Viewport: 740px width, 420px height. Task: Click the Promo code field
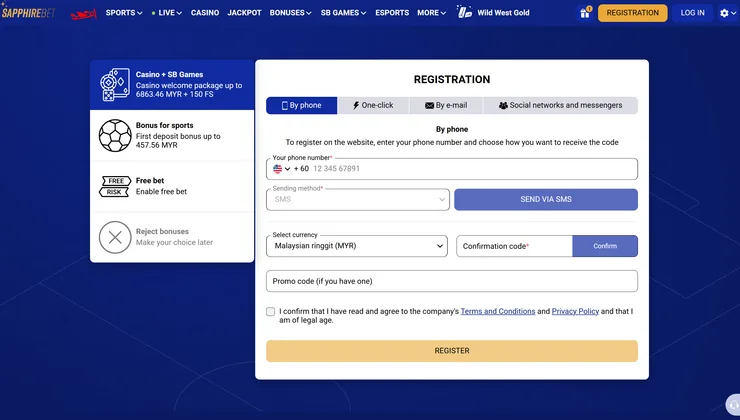pos(452,281)
